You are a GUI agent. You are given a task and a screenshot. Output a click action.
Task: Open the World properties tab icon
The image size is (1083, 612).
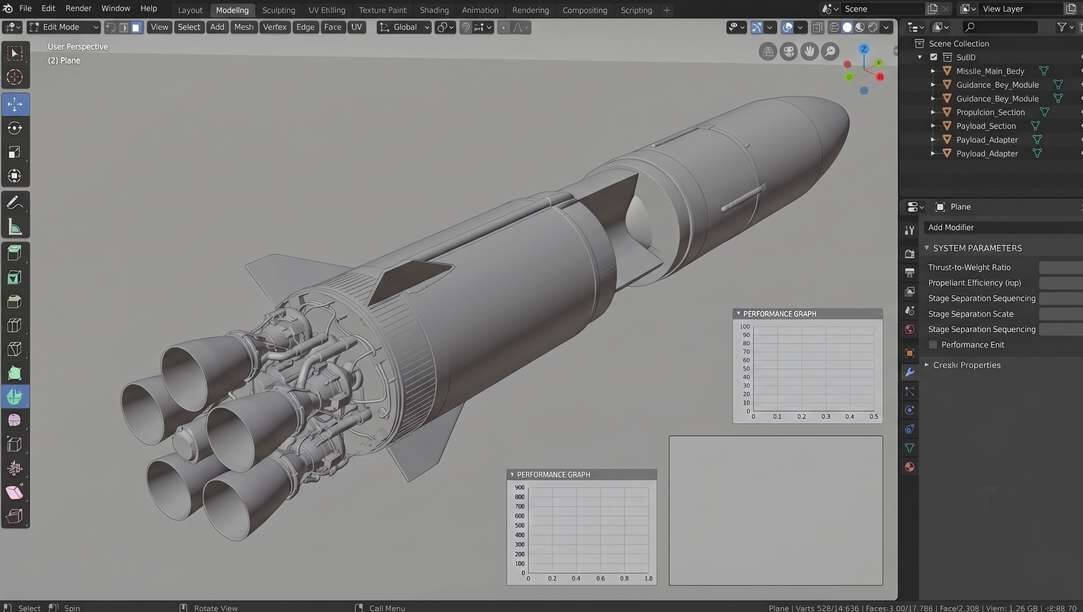(910, 329)
